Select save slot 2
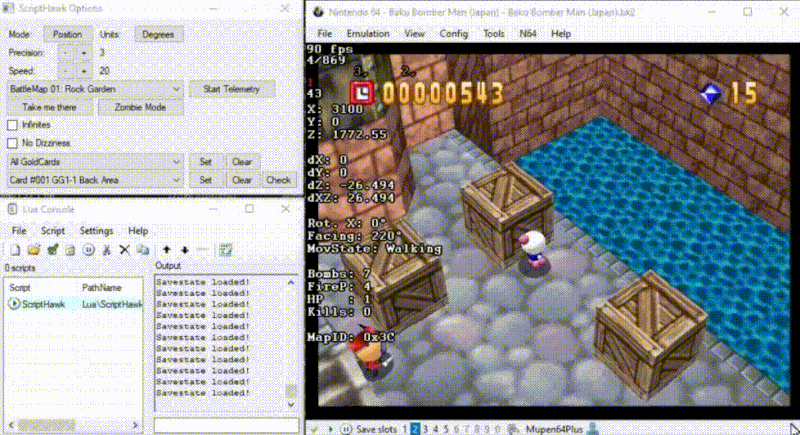This screenshot has height=435, width=800. click(x=415, y=429)
